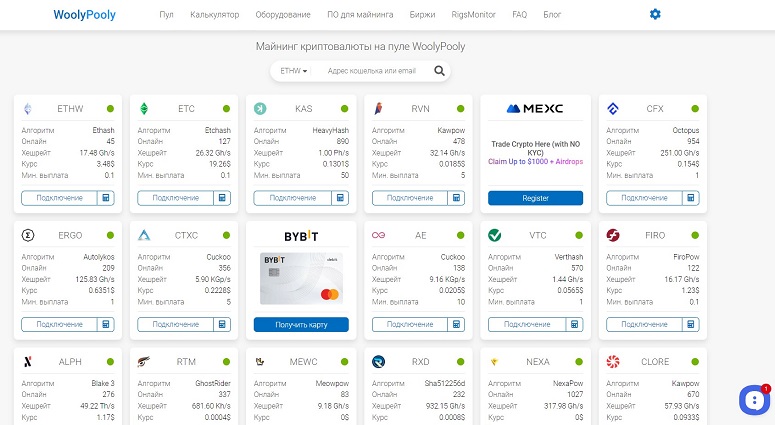Click the ERGO coin logo

click(28, 235)
